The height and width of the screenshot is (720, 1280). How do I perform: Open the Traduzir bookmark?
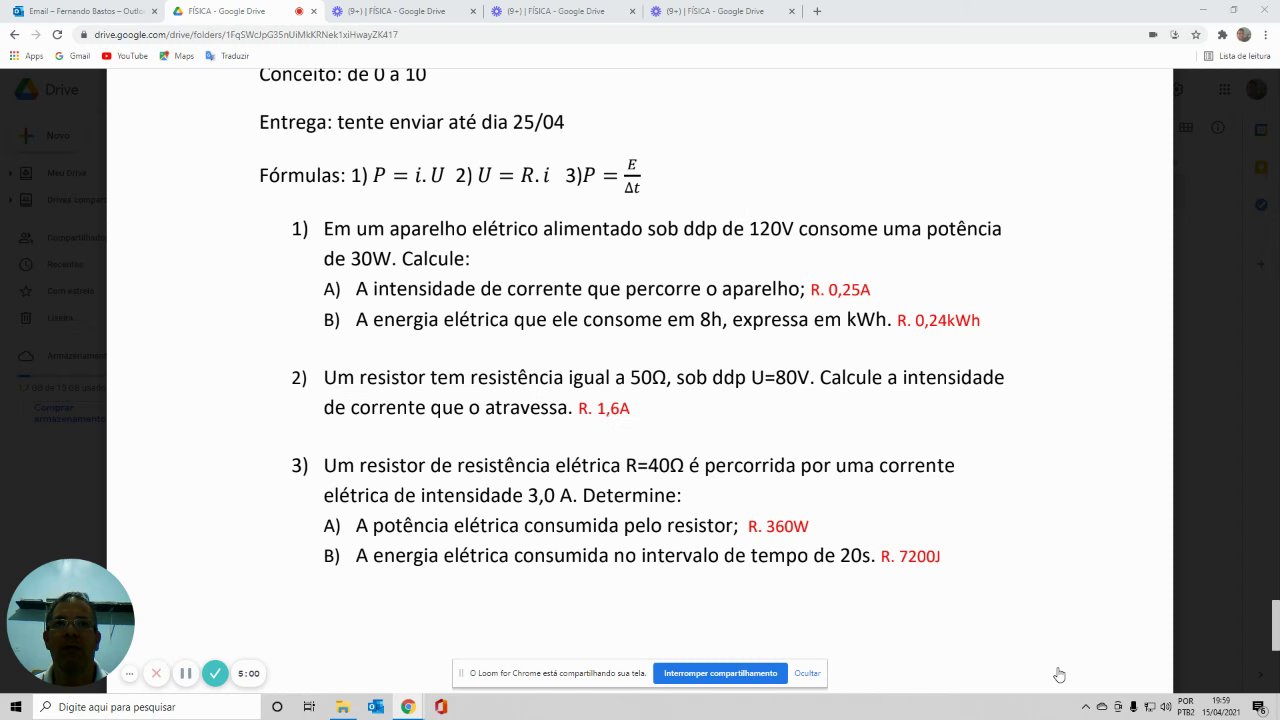pos(227,56)
